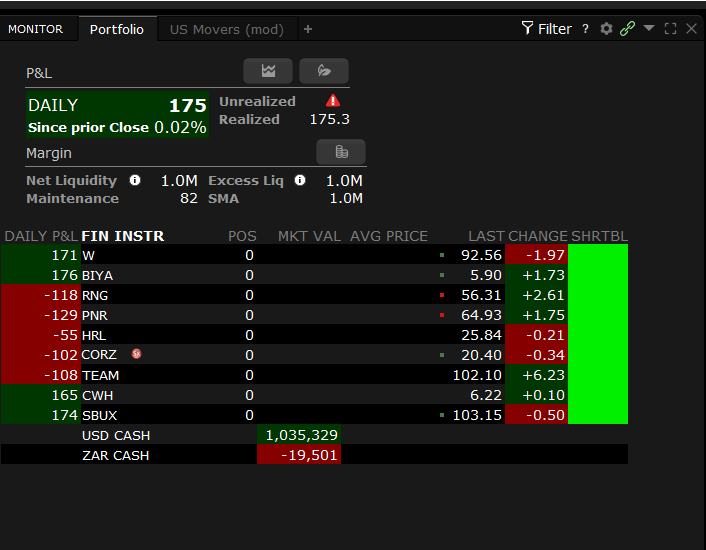
Task: Click the SMA label
Action: 223,198
